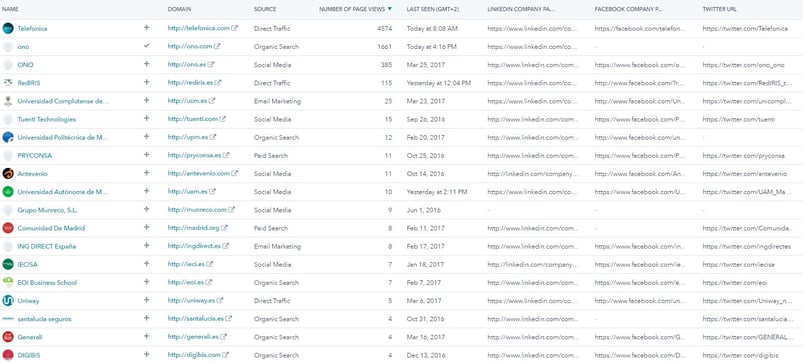
Task: Add DIGIBIS using plus icon
Action: pos(146,354)
